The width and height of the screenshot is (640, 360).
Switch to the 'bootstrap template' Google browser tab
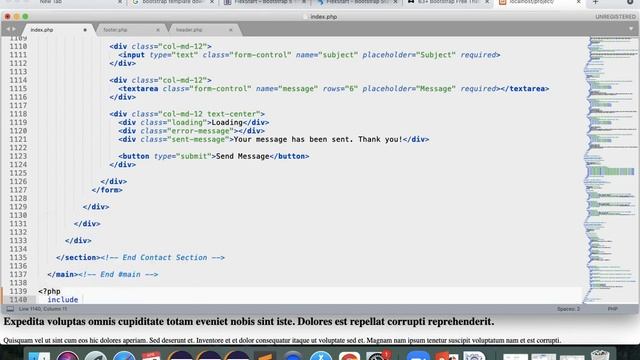[x=173, y=2]
